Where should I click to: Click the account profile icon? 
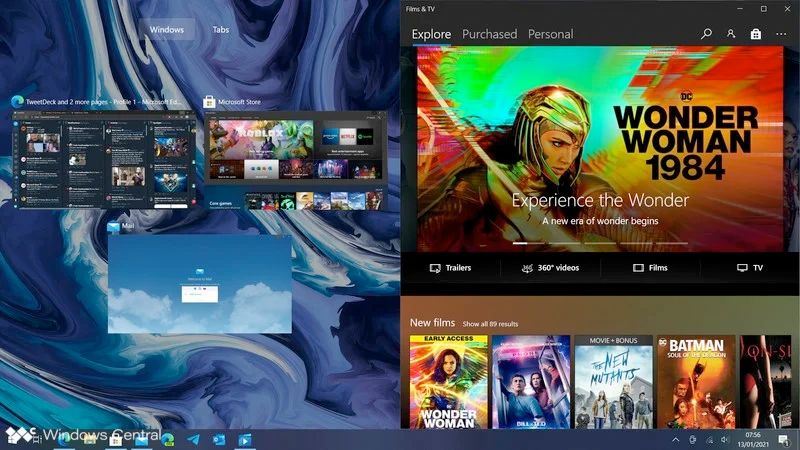pyautogui.click(x=731, y=34)
